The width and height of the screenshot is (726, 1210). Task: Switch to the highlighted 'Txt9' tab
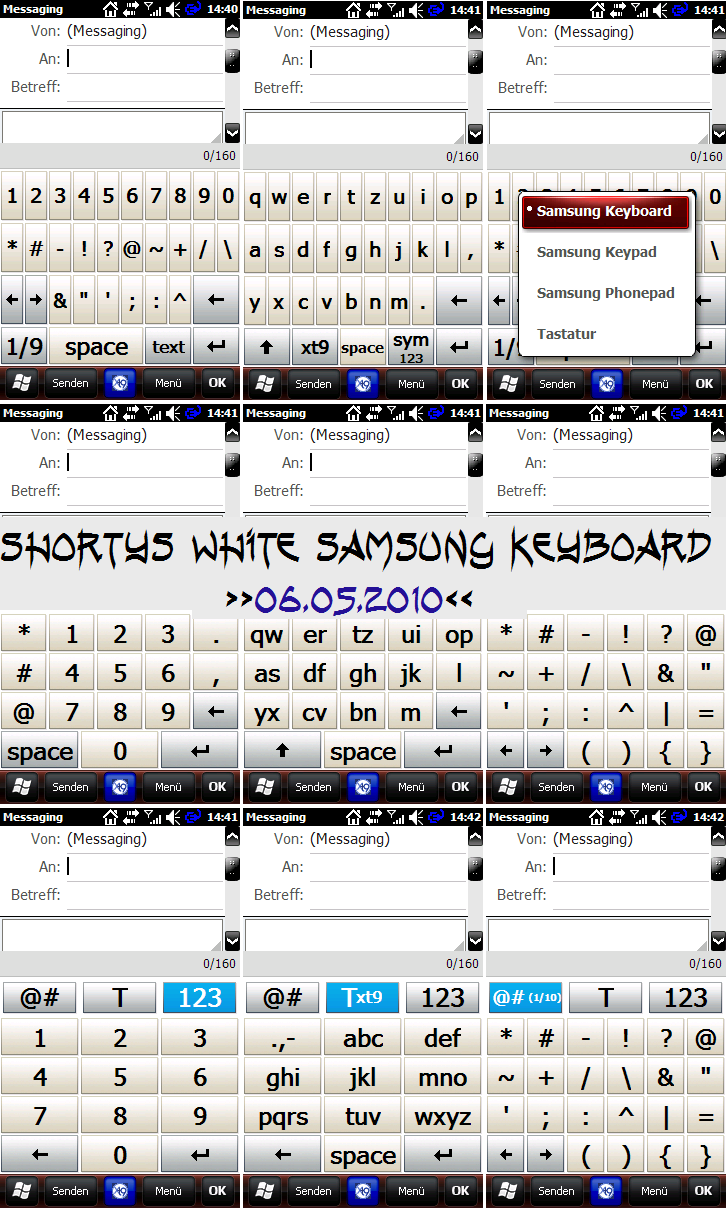[x=362, y=997]
